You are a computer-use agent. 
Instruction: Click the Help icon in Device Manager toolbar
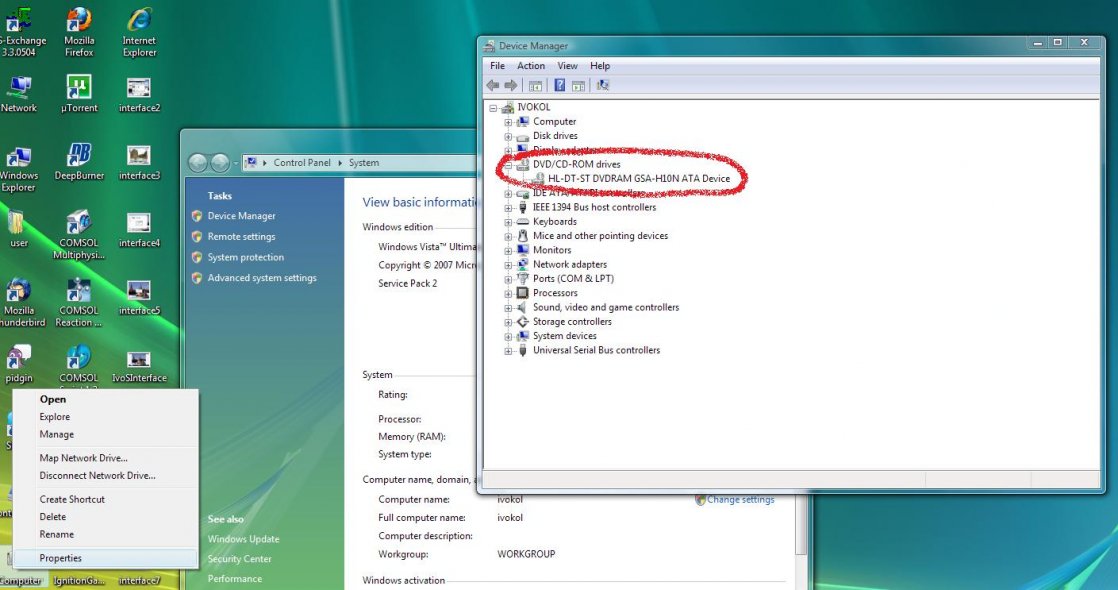point(560,86)
